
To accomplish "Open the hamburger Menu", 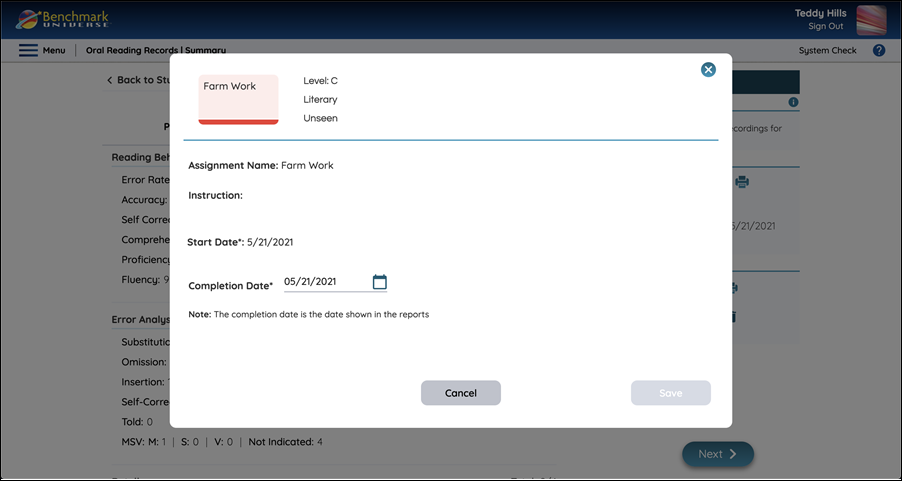I will [x=42, y=51].
